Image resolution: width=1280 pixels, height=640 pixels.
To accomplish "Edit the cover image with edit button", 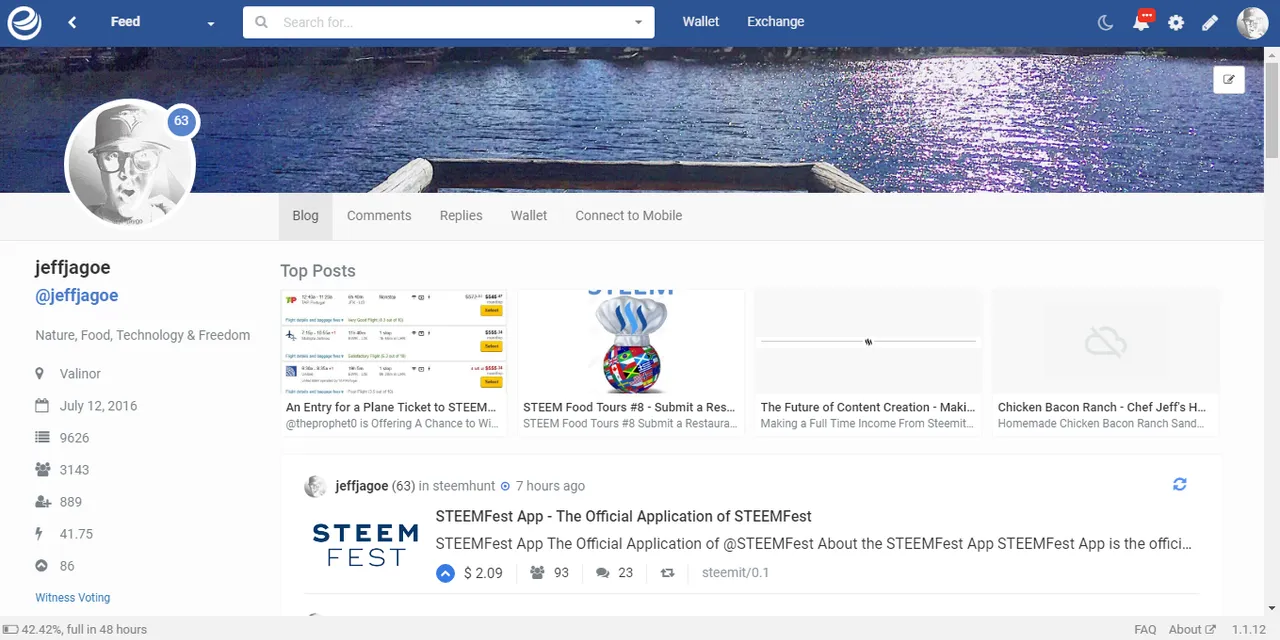I will pos(1229,80).
